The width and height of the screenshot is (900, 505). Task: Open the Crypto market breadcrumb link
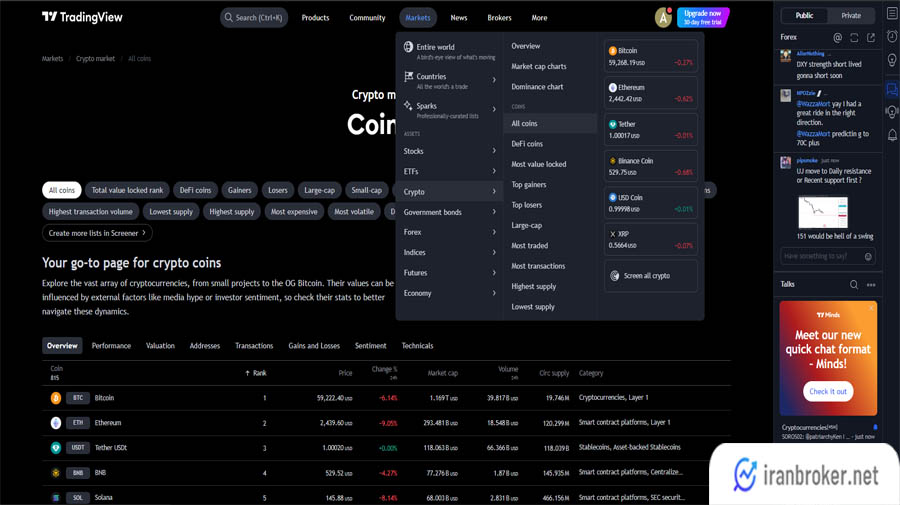coord(95,59)
